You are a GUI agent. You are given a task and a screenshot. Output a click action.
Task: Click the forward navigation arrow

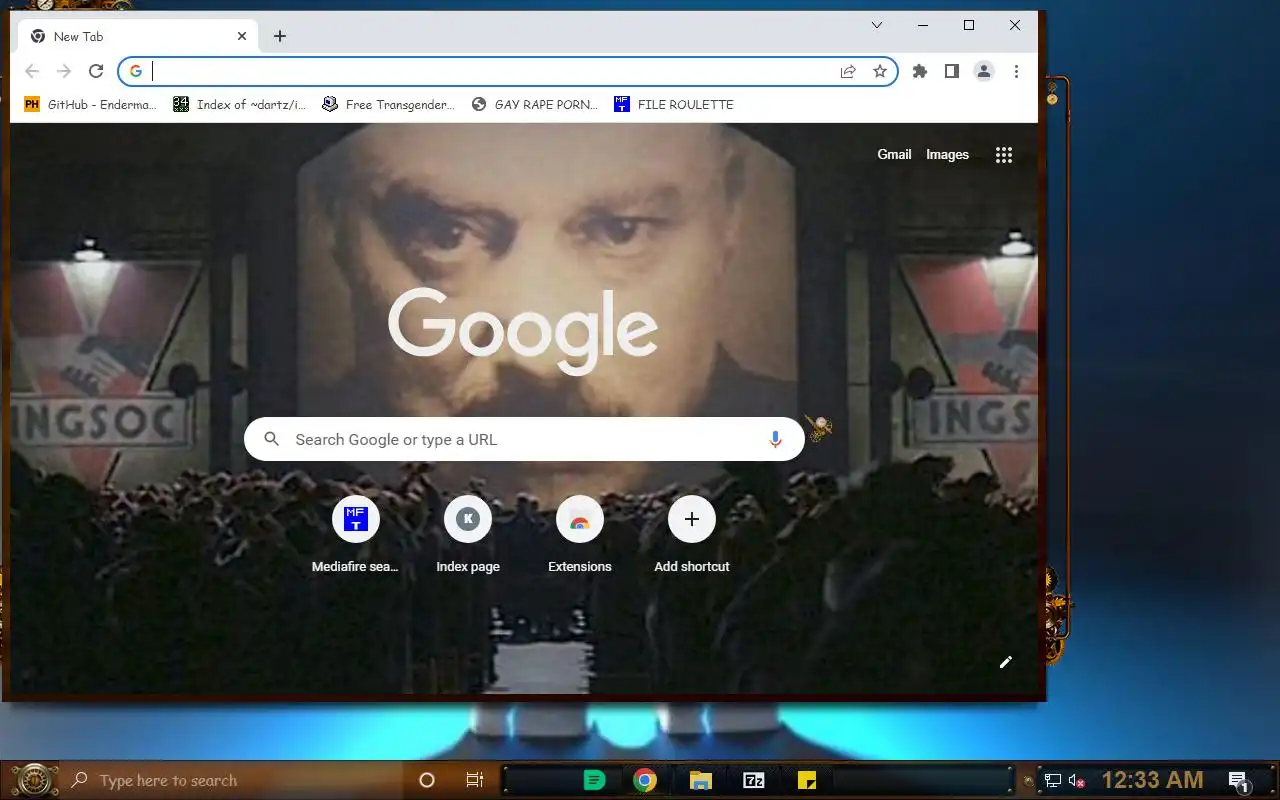click(x=64, y=71)
